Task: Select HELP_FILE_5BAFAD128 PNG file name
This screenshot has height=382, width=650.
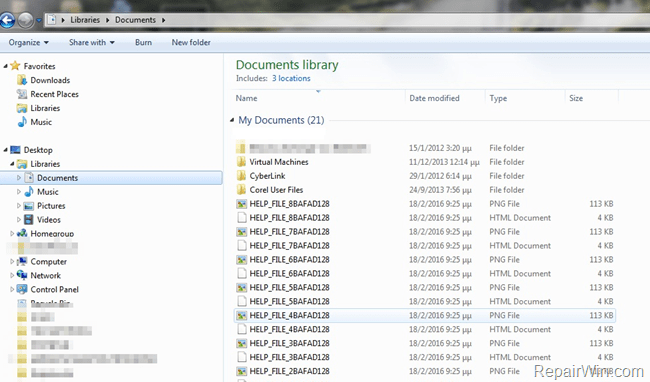Action: coord(289,288)
